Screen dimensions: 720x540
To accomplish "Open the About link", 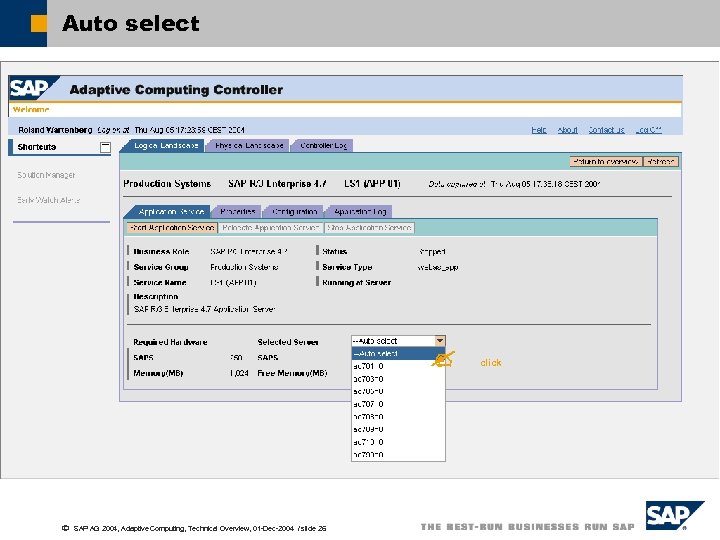I will point(568,130).
